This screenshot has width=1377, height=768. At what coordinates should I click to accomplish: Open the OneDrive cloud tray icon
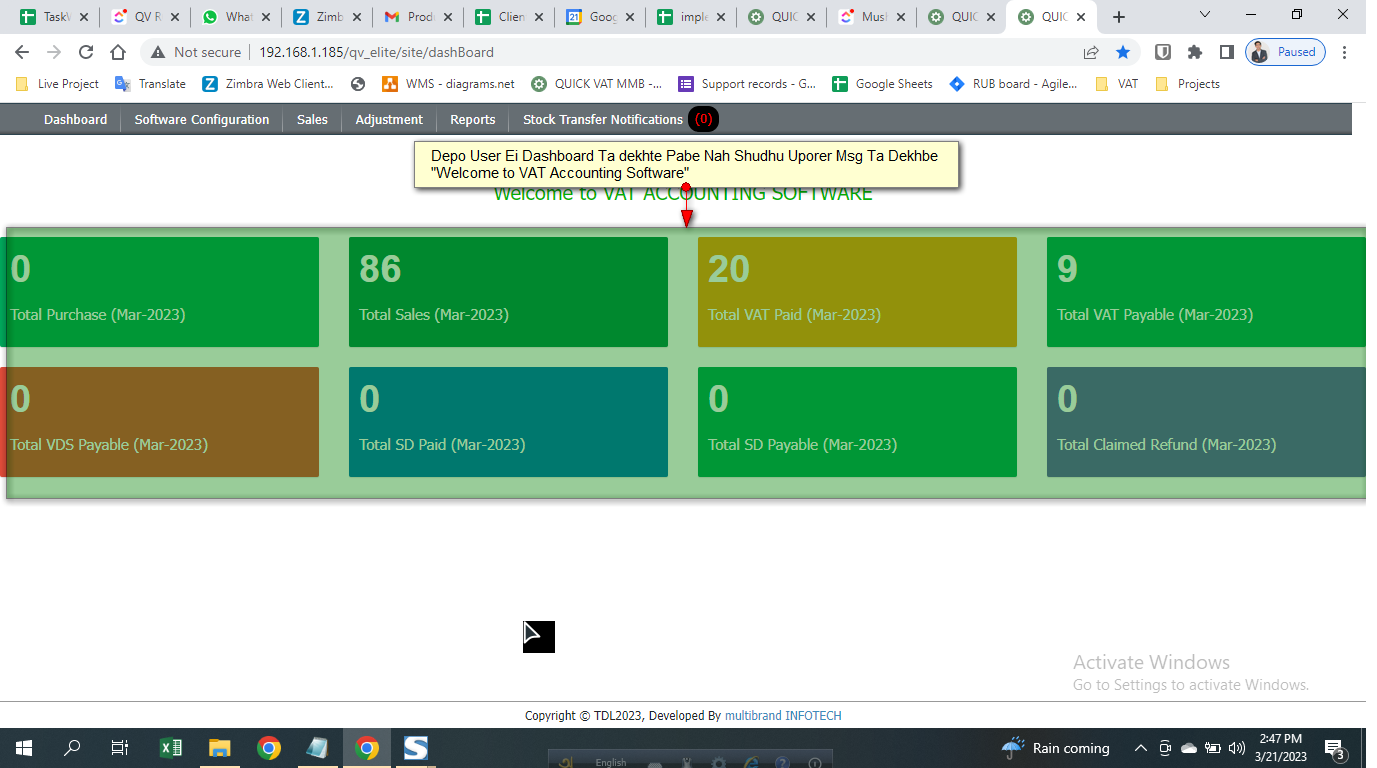point(1189,748)
